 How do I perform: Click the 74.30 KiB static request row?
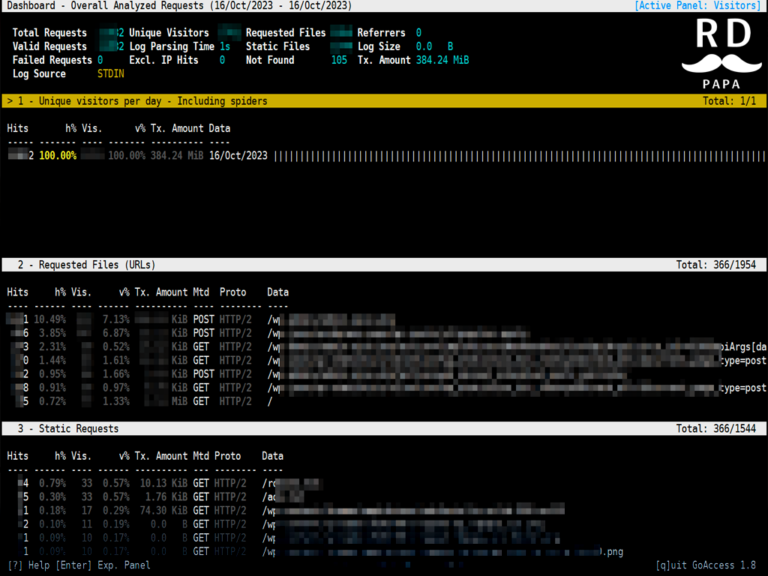click(160, 509)
